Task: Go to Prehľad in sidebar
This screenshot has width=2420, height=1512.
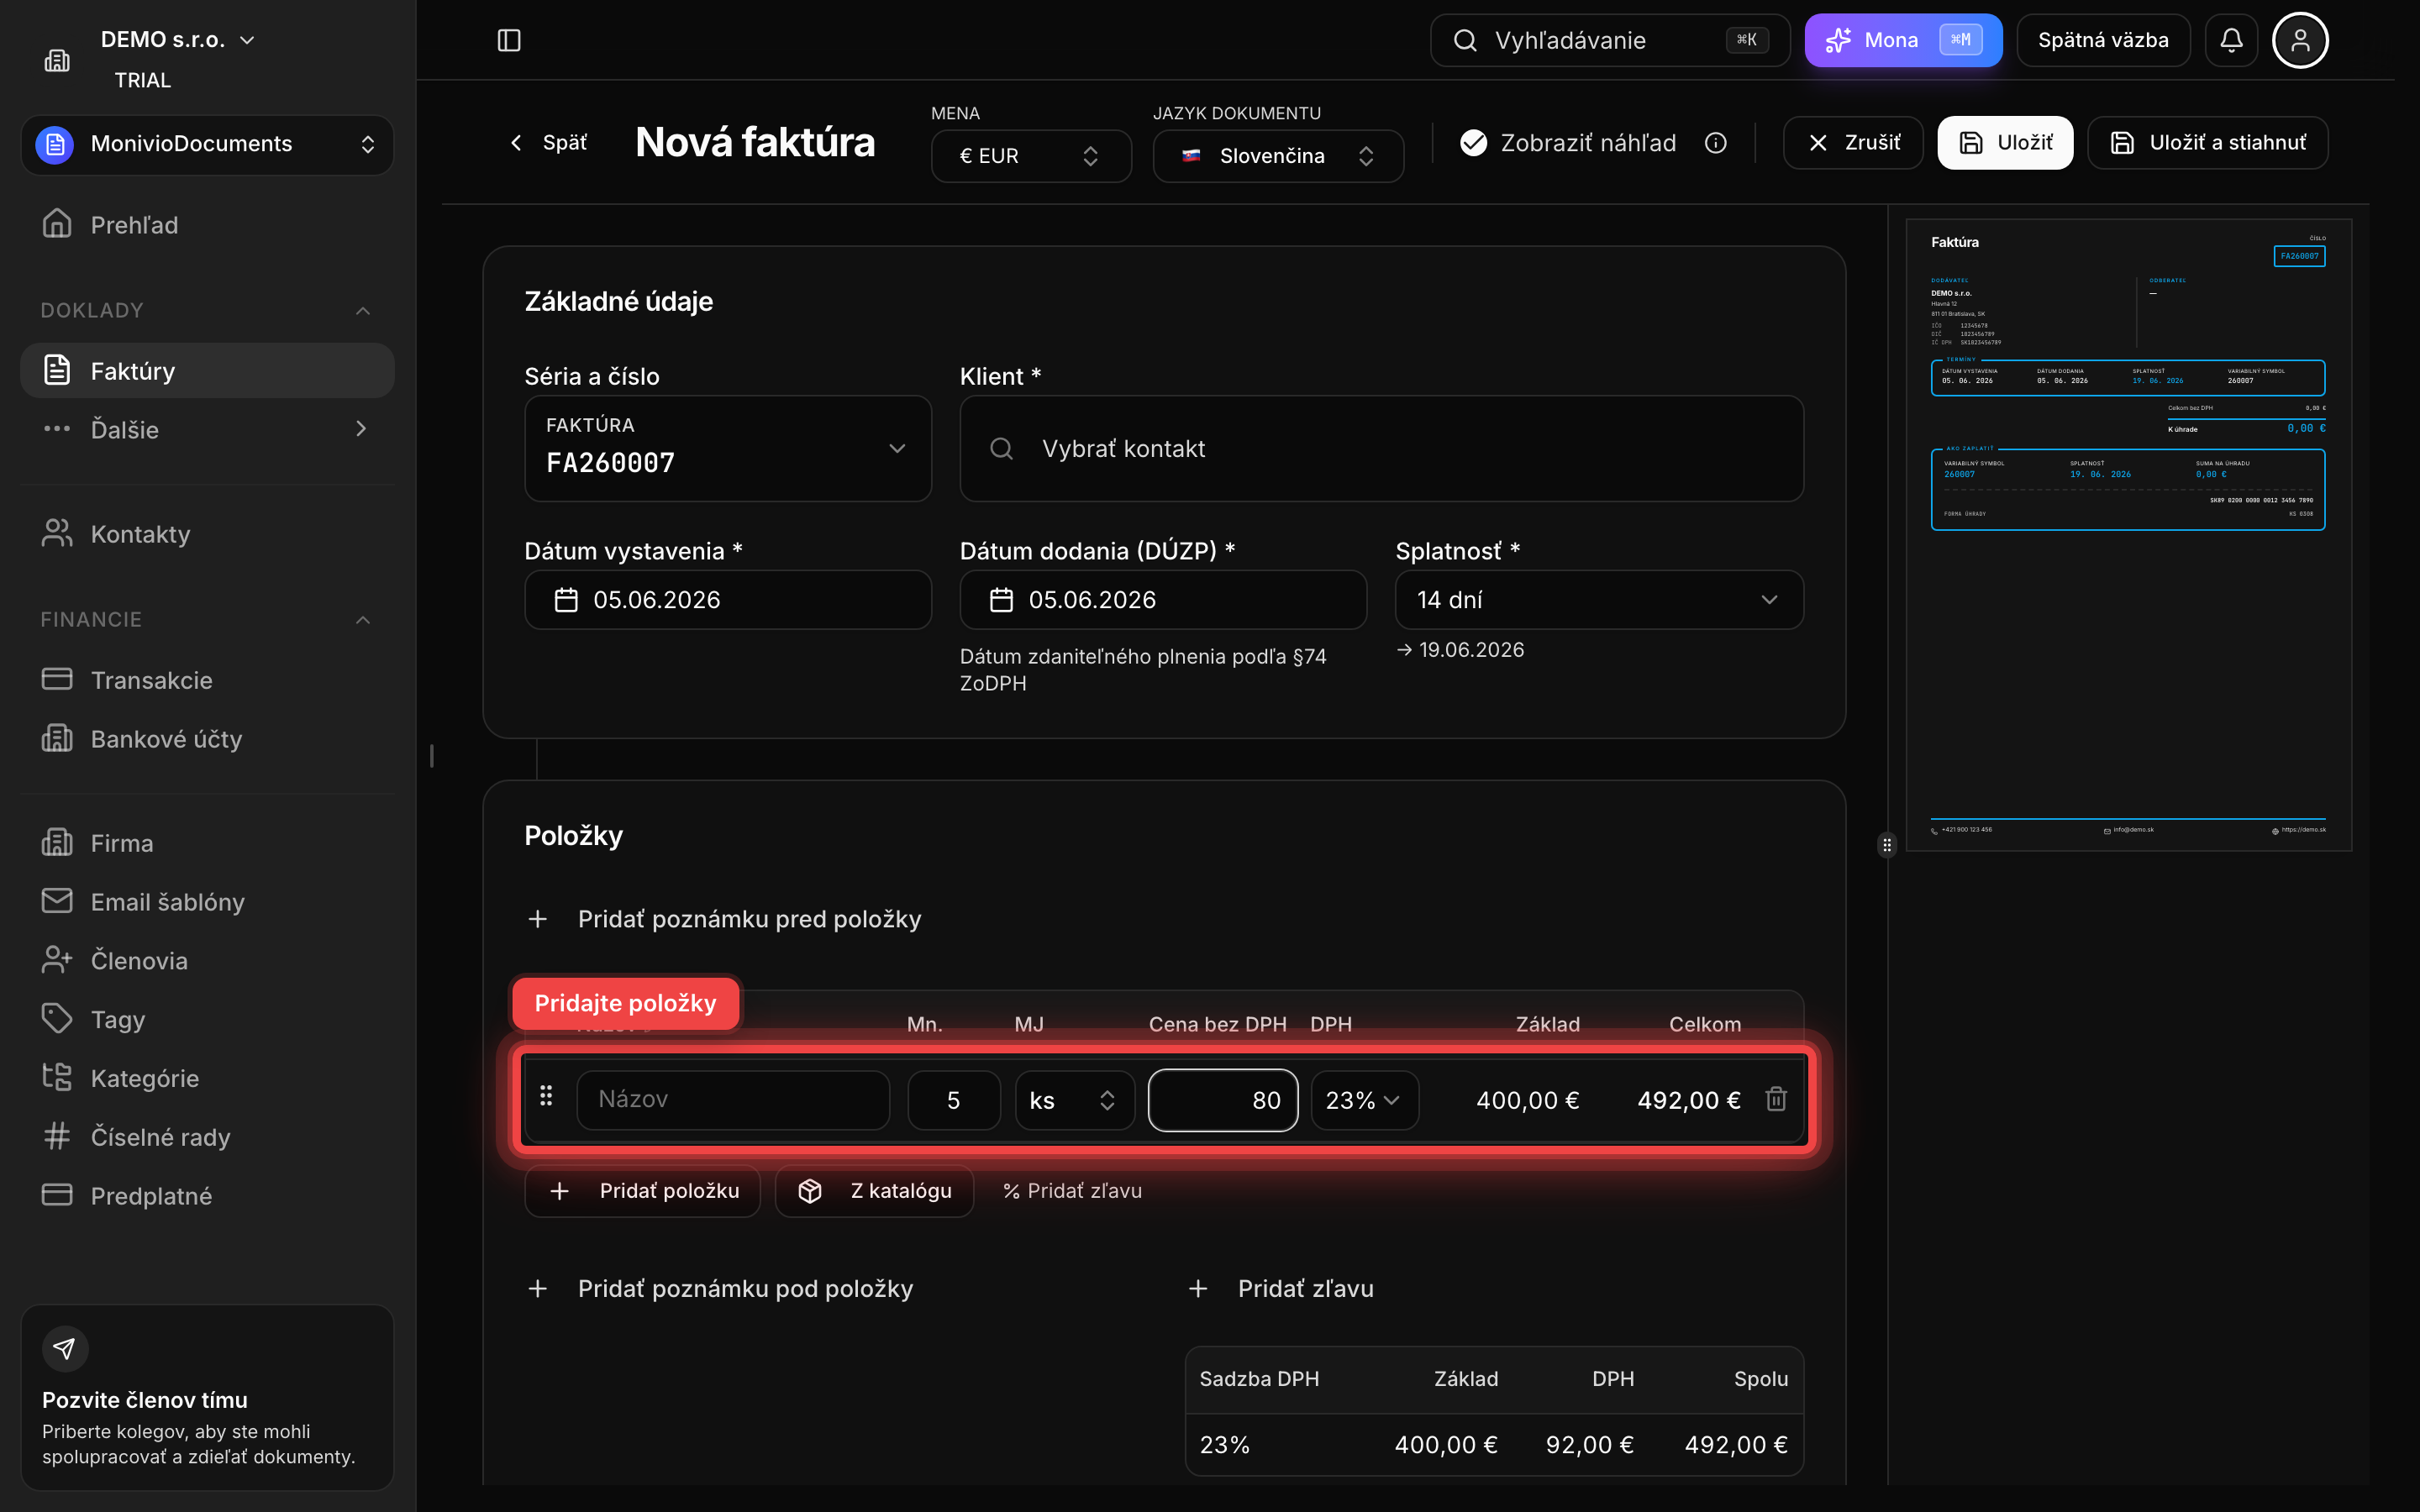Action: tap(207, 225)
